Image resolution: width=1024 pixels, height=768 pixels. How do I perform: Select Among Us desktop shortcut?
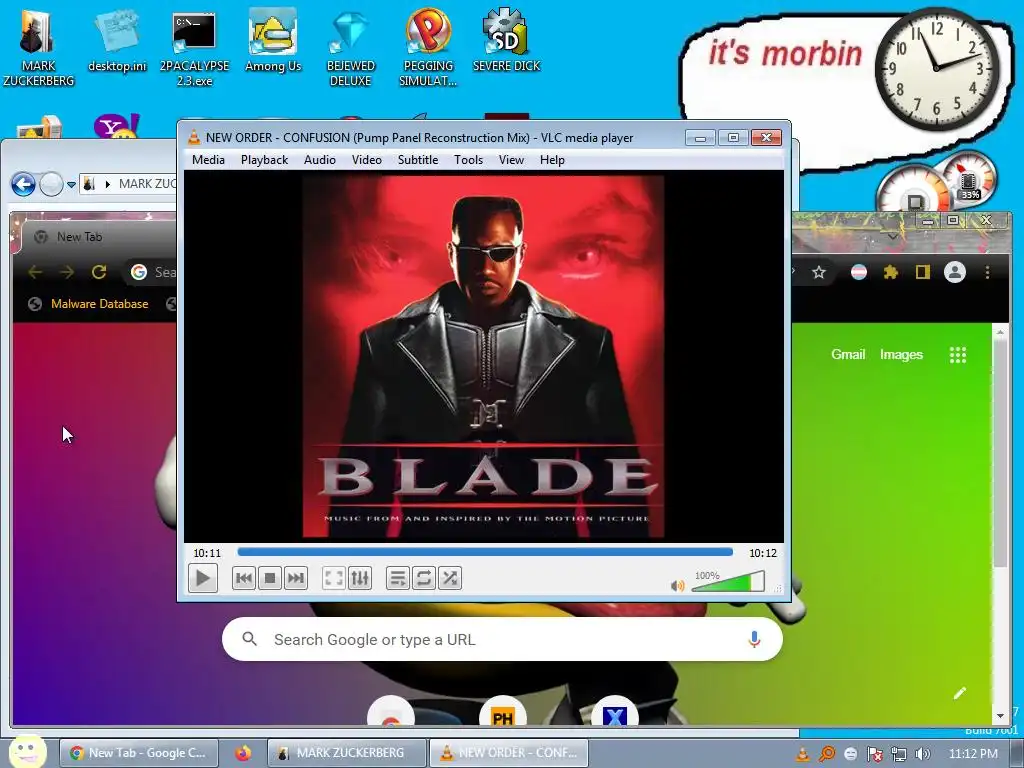(273, 41)
